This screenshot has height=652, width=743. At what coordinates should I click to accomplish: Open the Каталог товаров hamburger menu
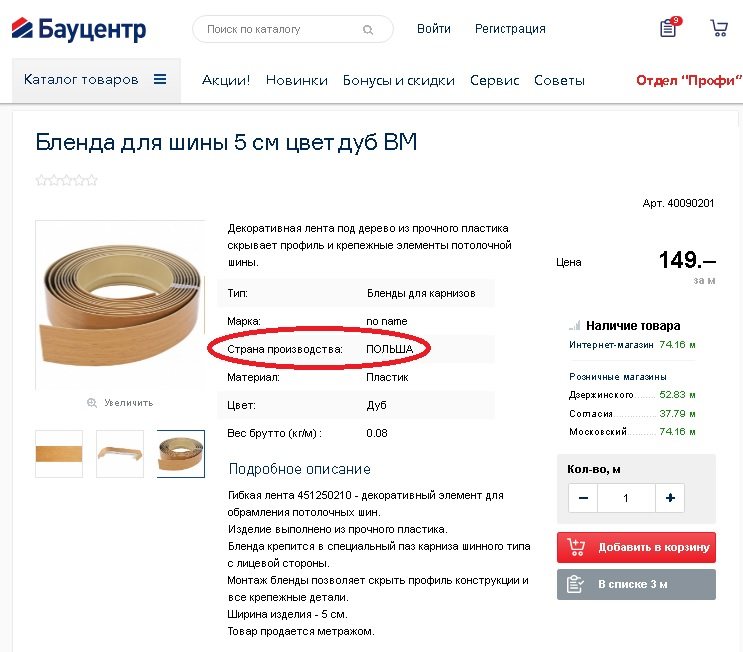(x=160, y=79)
